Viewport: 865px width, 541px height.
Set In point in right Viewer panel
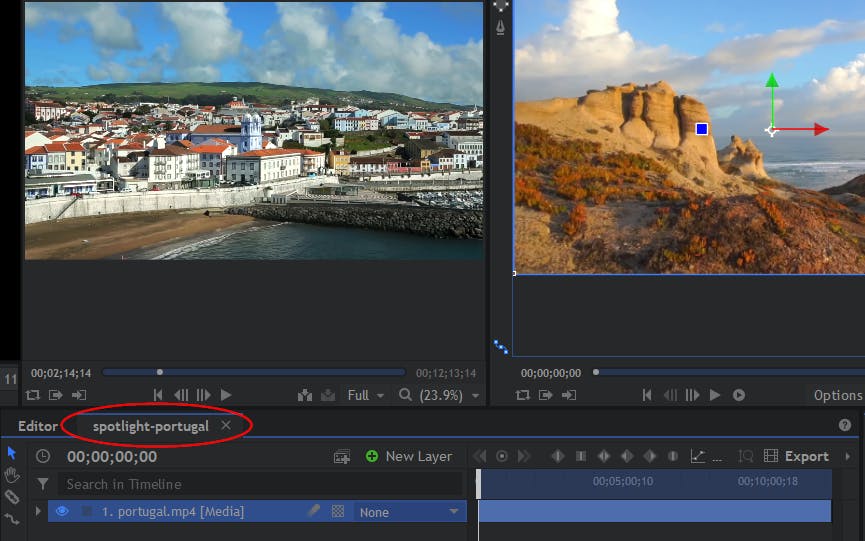click(546, 395)
